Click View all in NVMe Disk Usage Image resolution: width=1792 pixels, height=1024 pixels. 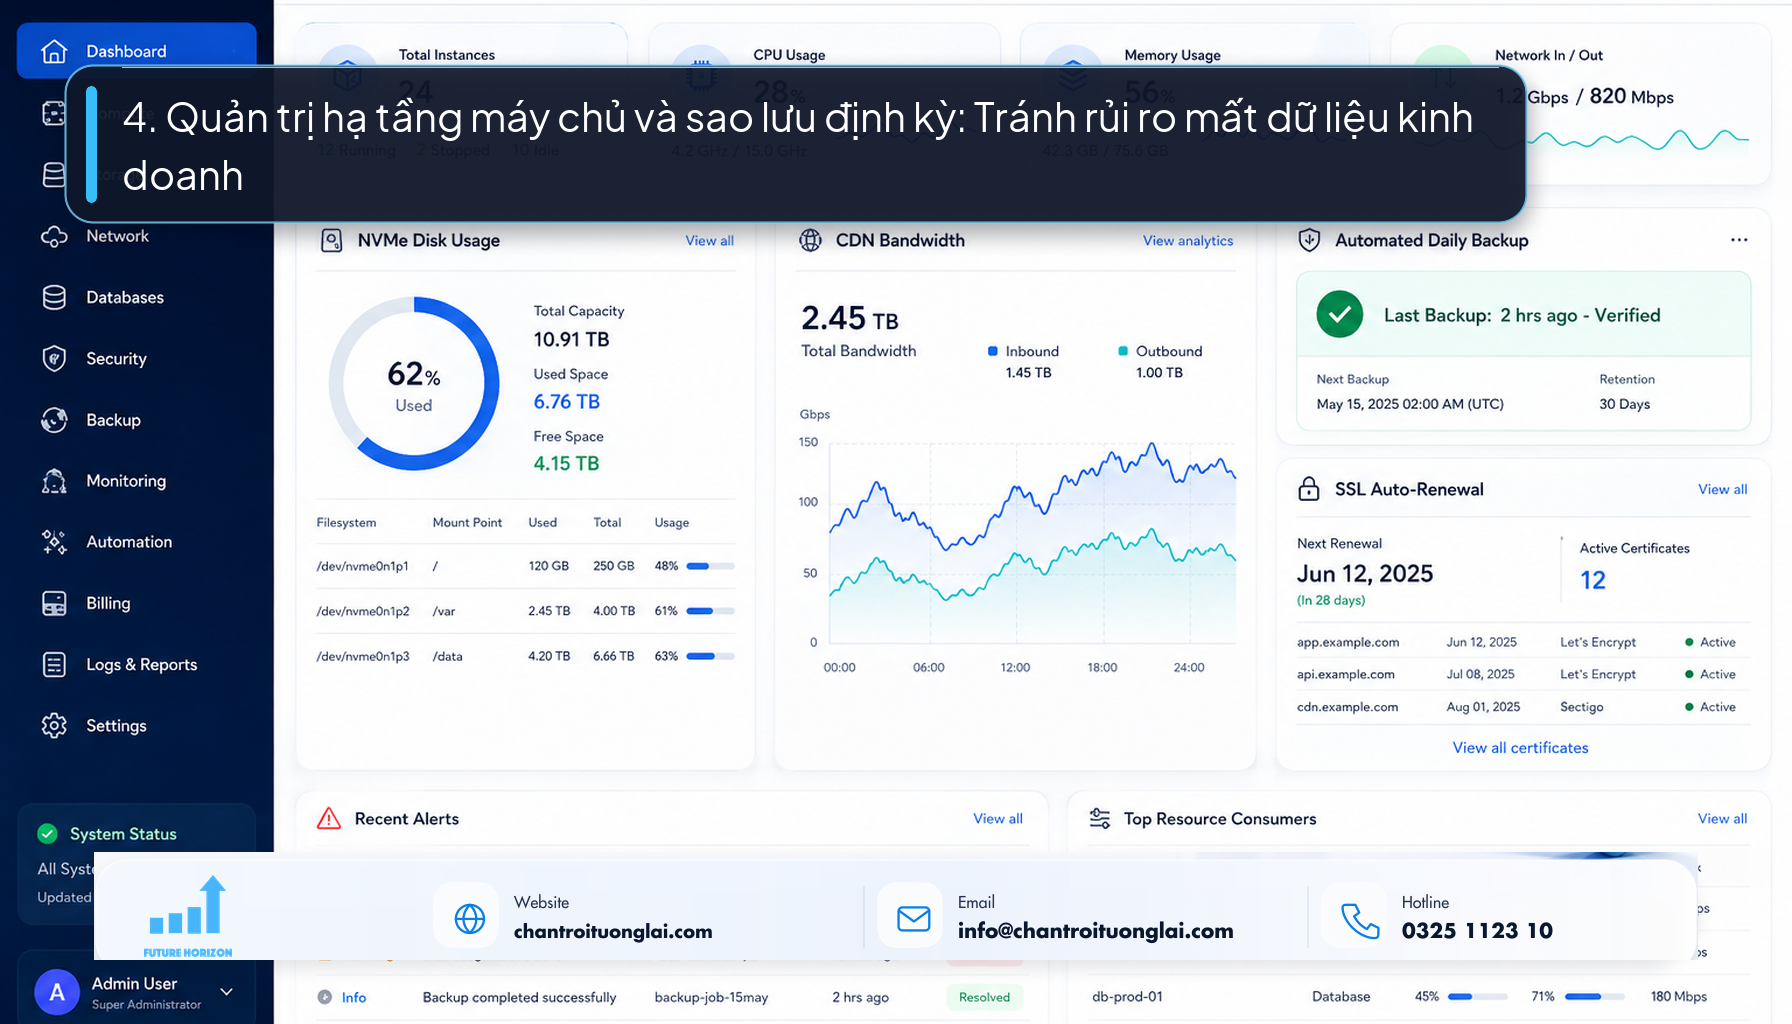click(709, 241)
